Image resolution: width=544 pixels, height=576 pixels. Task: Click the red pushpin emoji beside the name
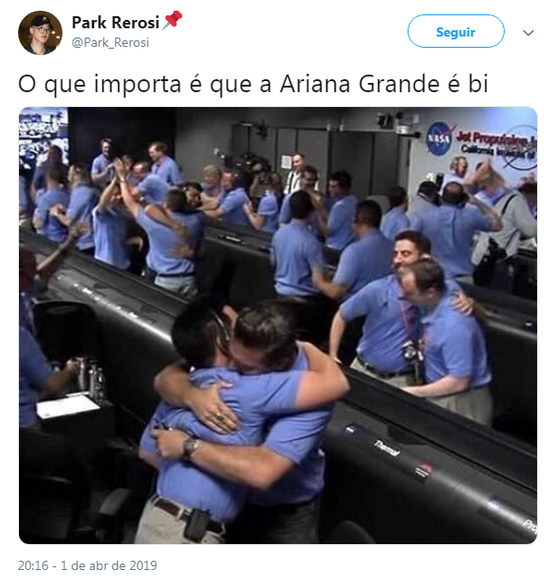[x=172, y=20]
